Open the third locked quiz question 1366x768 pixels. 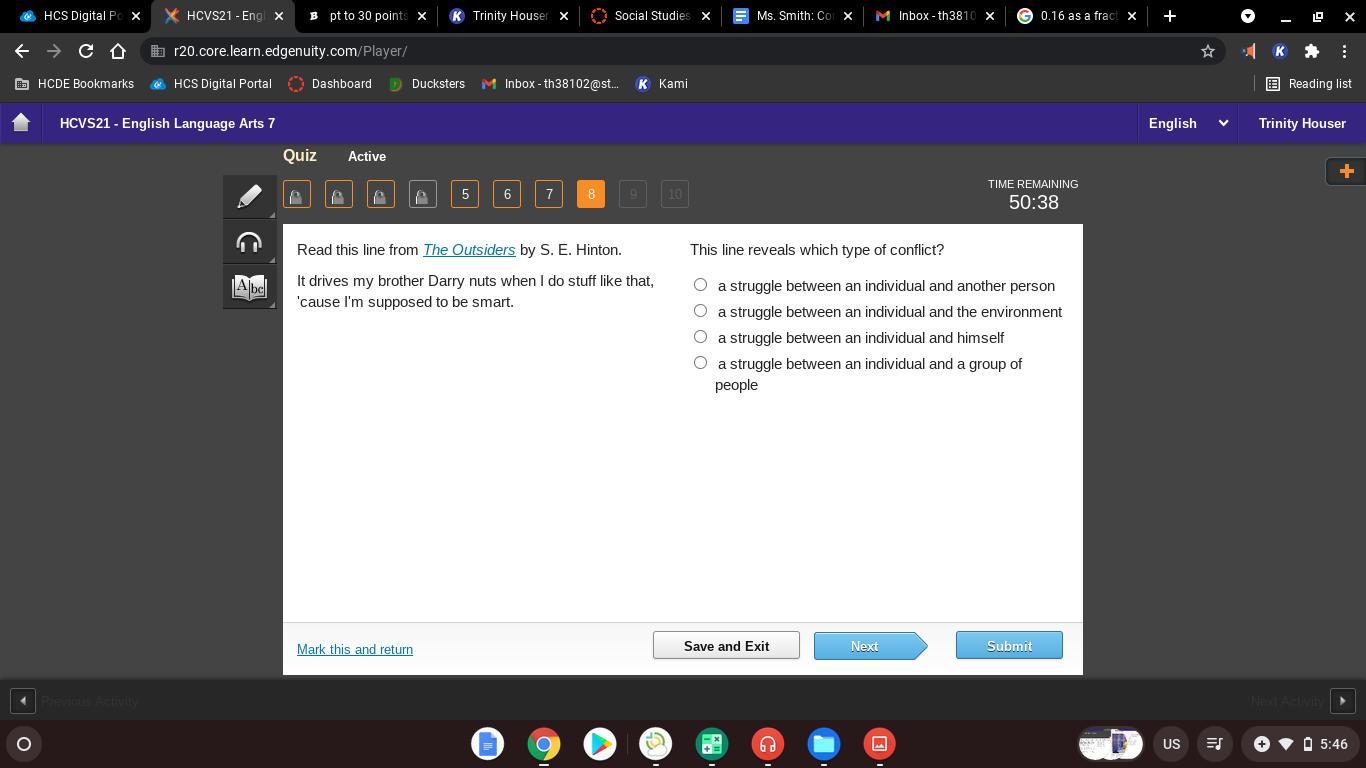(x=381, y=194)
